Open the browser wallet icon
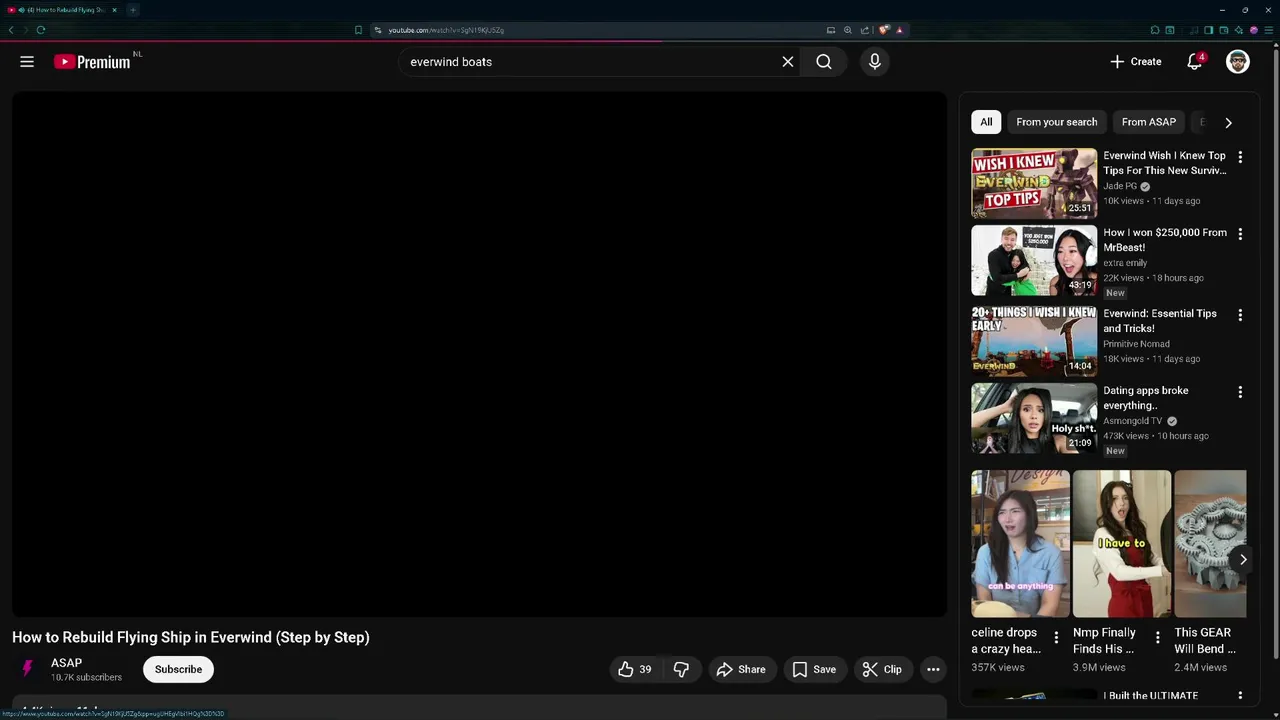Screen dimensions: 1280x720 pos(1224,30)
